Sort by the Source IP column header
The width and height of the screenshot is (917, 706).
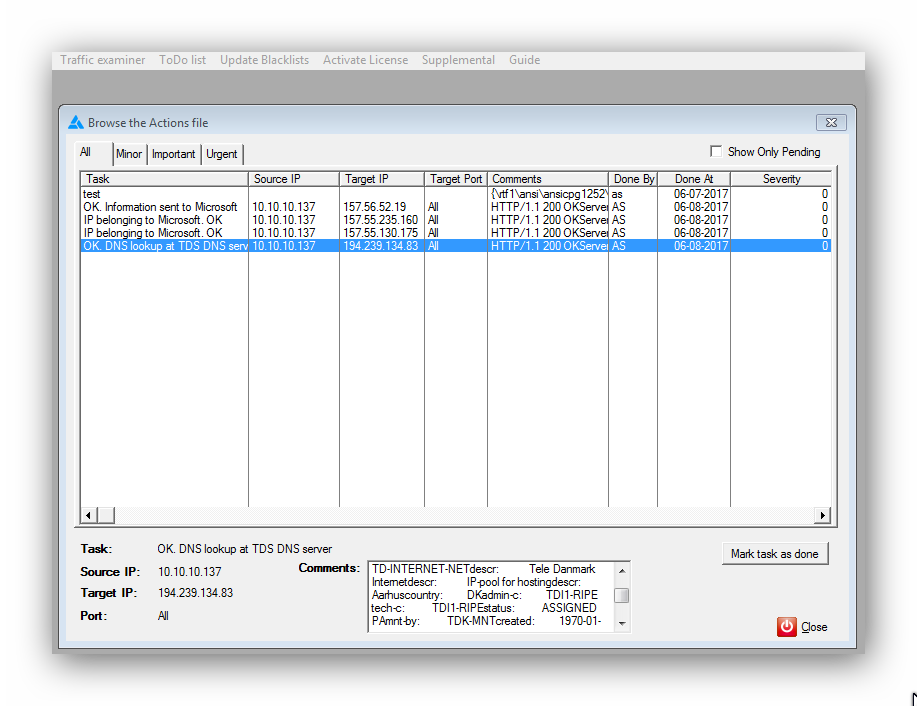(x=294, y=179)
